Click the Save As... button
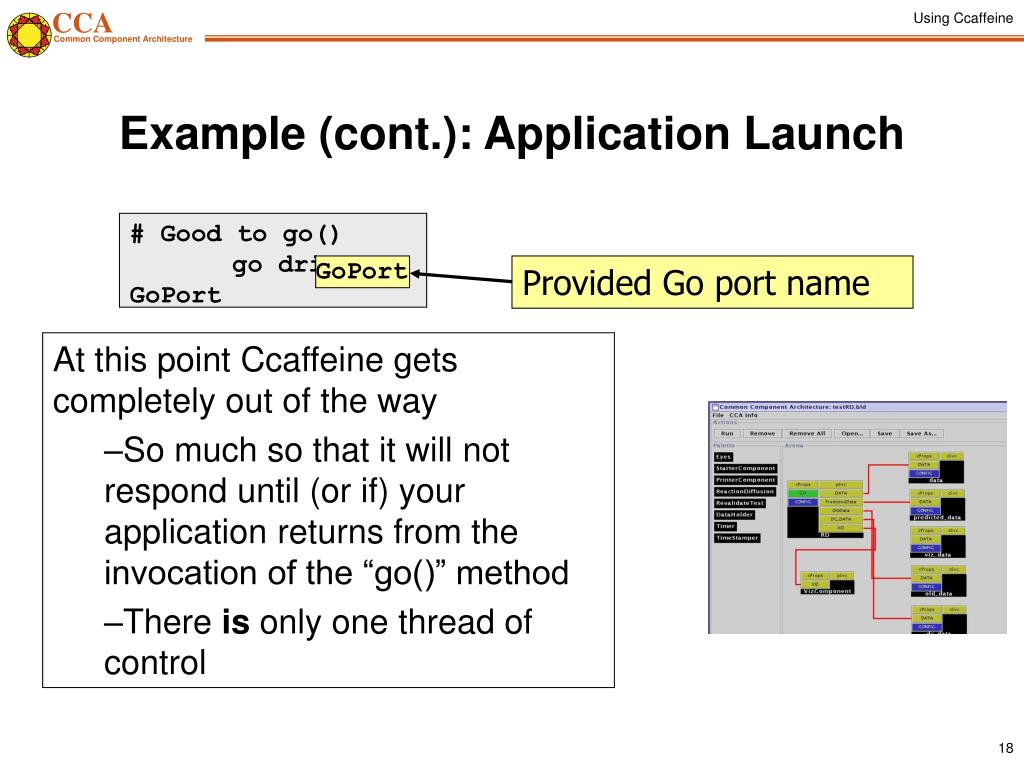The image size is (1024, 768). point(921,434)
